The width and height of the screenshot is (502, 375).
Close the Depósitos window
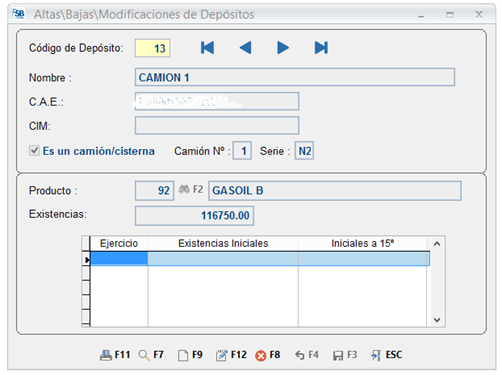479,14
